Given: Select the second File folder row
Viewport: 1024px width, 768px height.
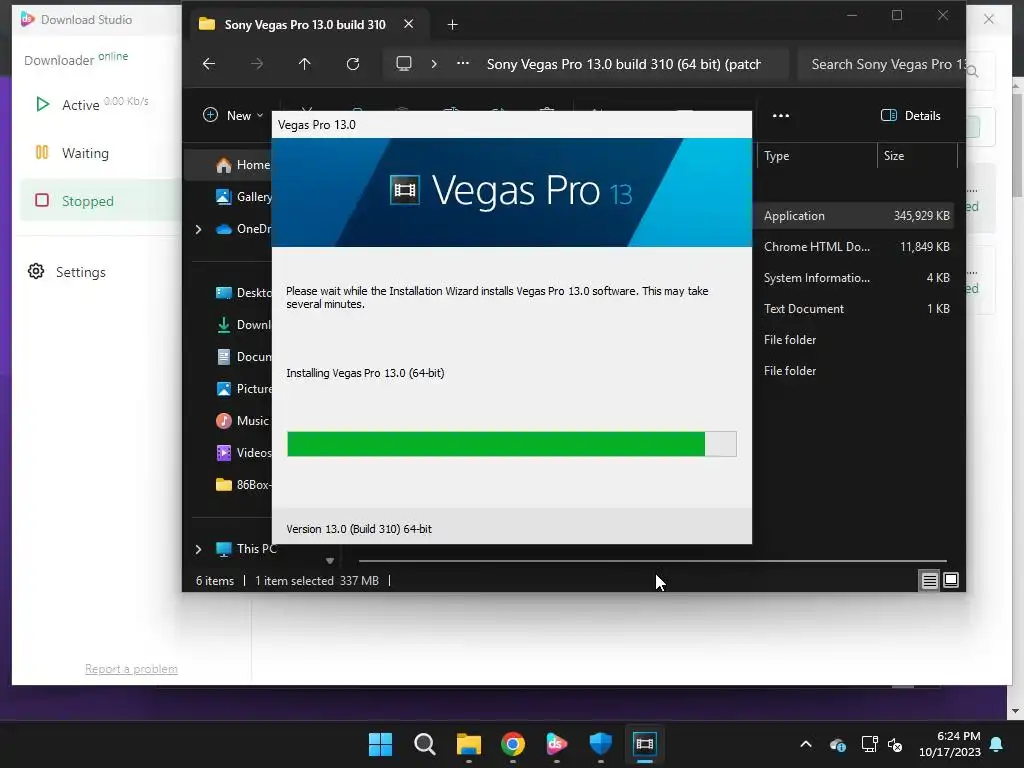Looking at the screenshot, I should [853, 371].
